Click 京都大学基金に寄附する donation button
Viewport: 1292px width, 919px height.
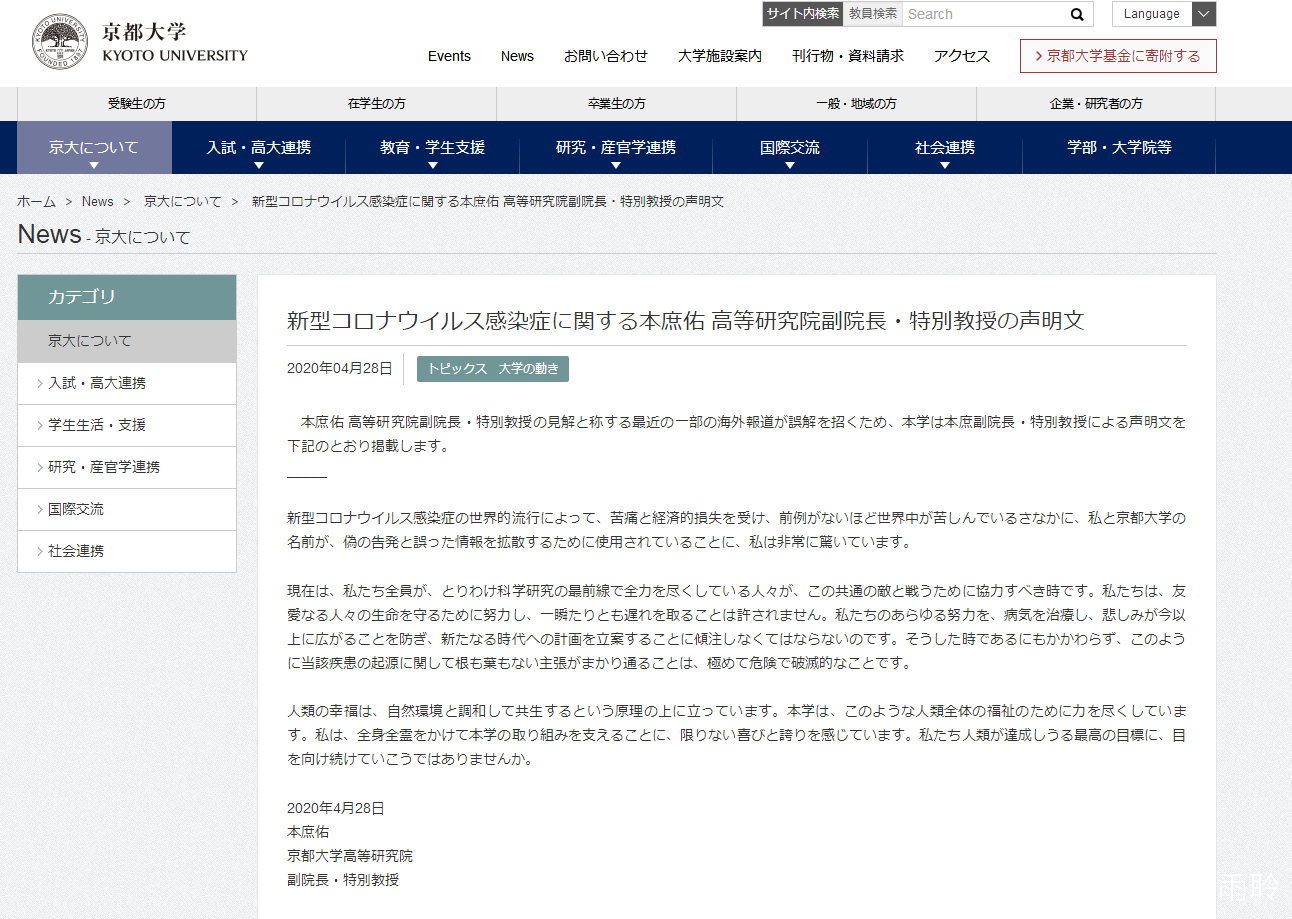point(1118,56)
